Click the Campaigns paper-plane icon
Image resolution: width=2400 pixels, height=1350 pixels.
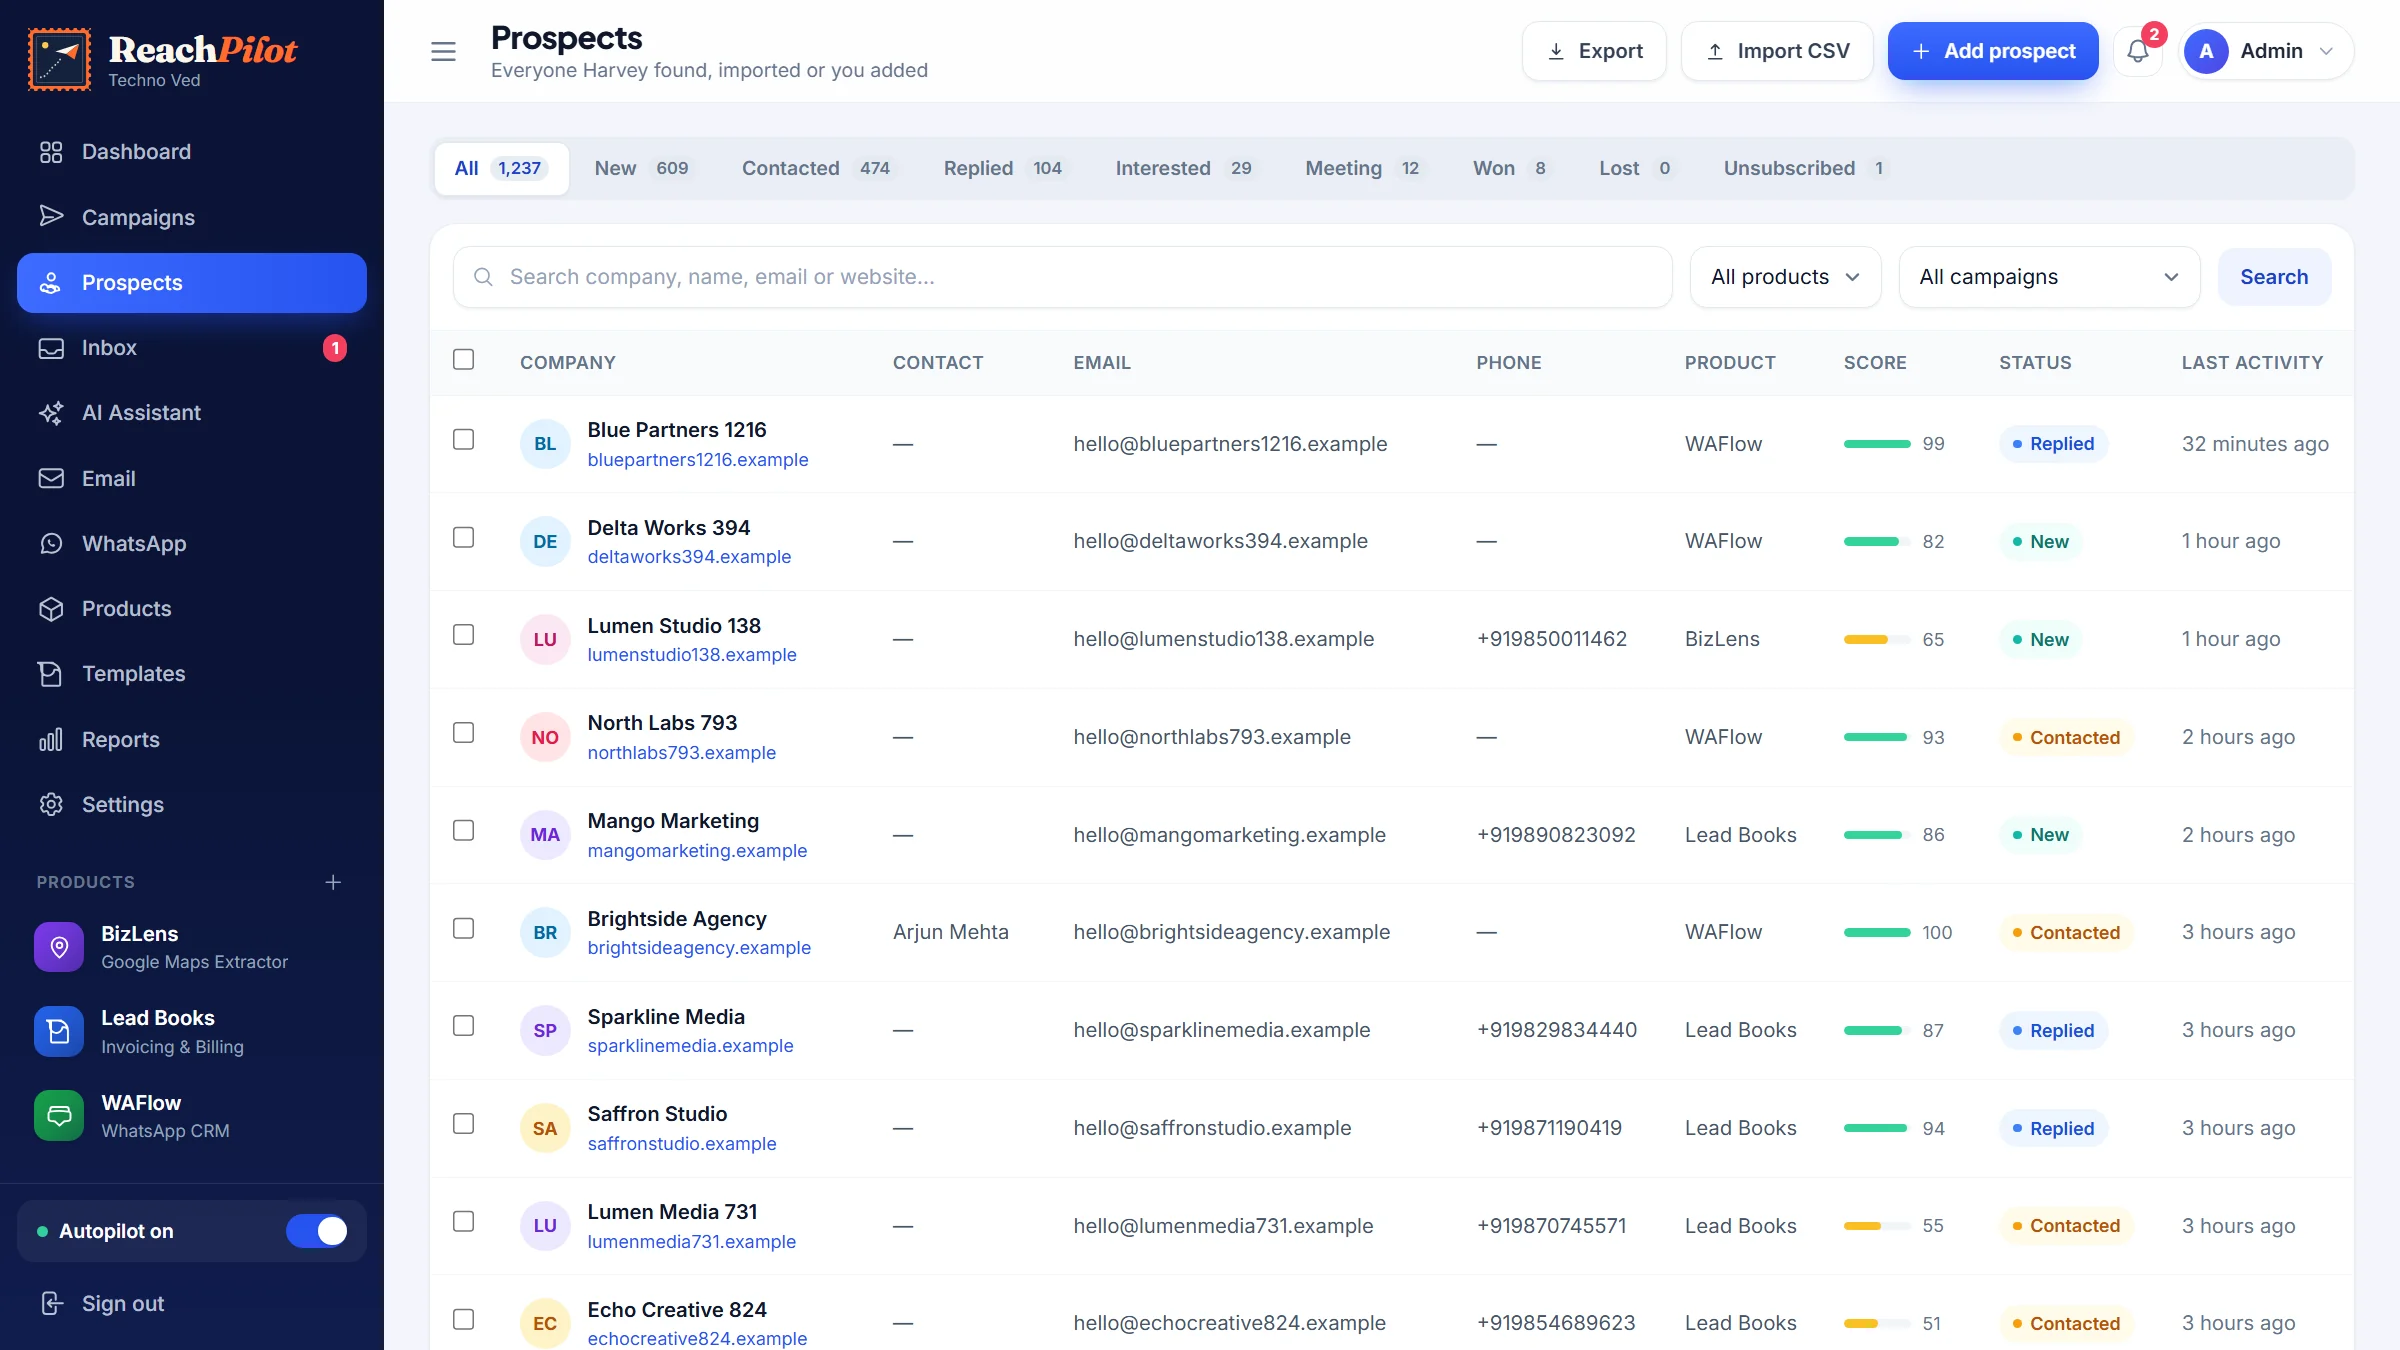[51, 217]
